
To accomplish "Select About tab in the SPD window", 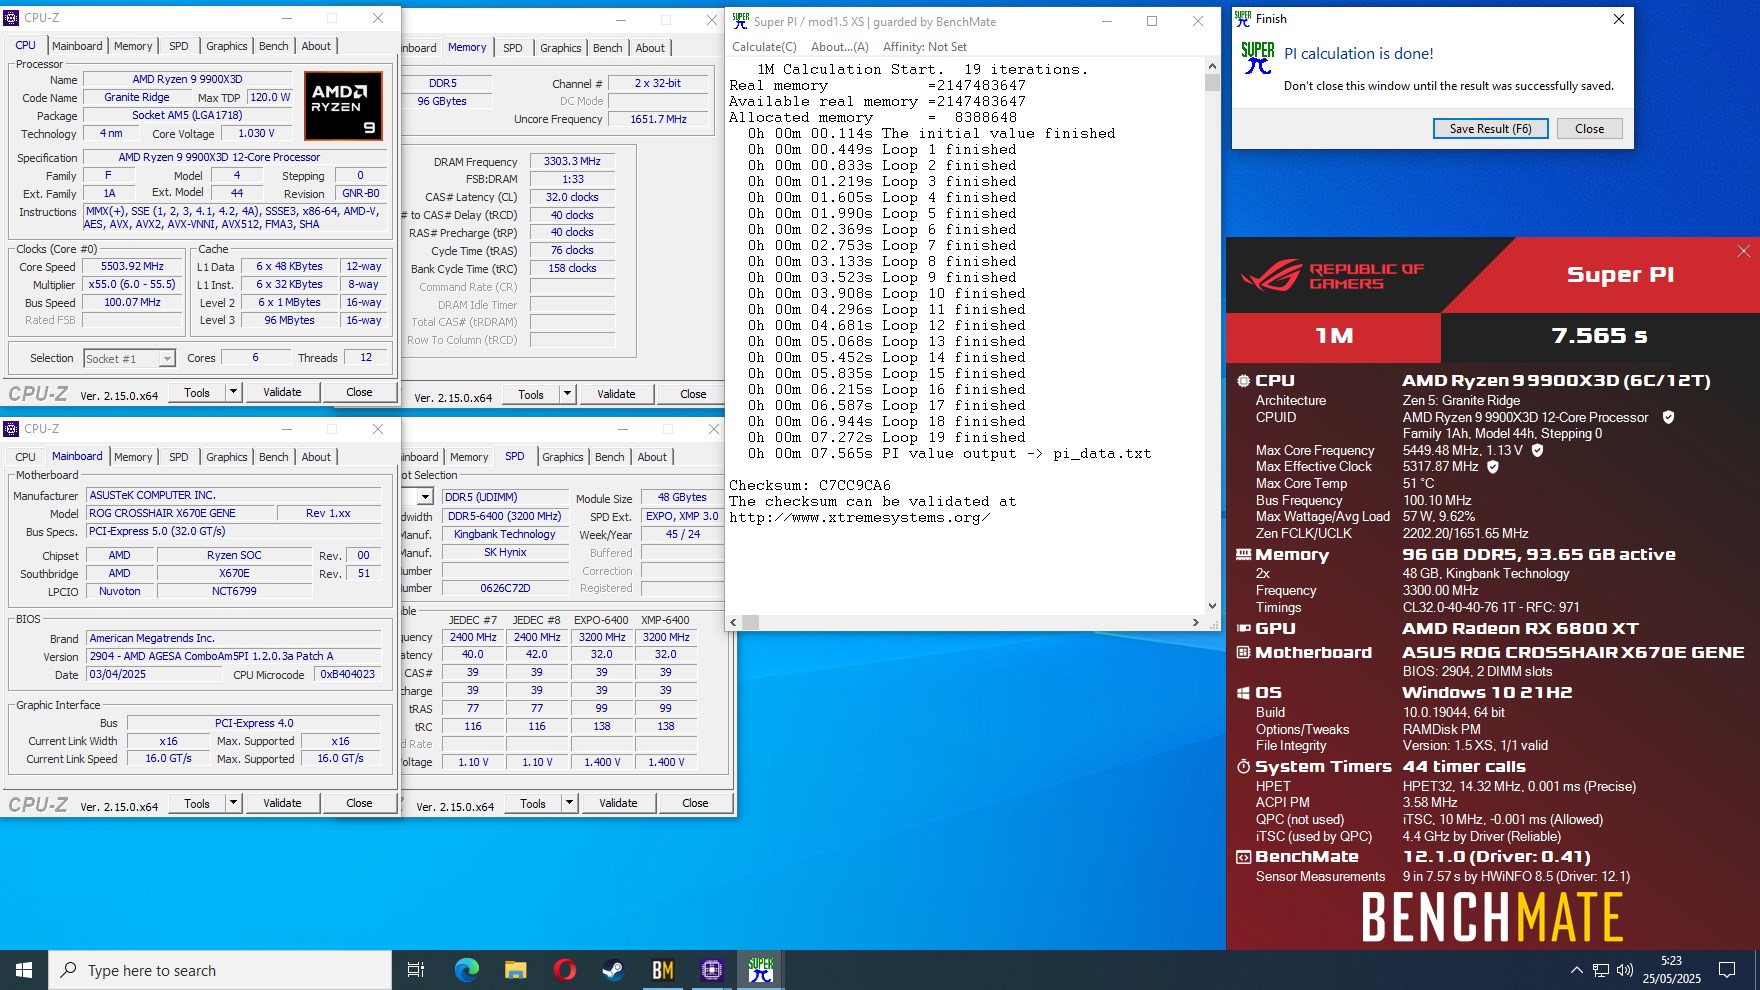I will pyautogui.click(x=652, y=457).
